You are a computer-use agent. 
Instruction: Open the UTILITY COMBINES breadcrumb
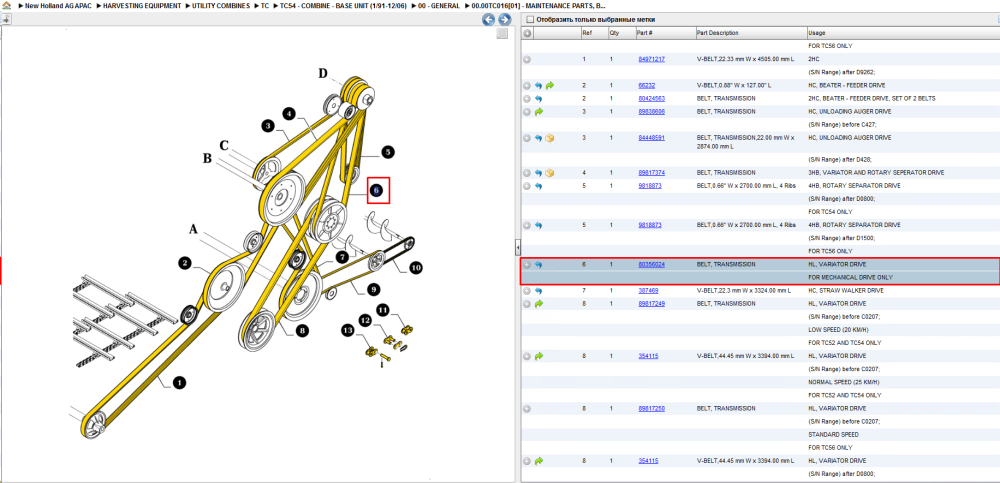click(x=221, y=6)
